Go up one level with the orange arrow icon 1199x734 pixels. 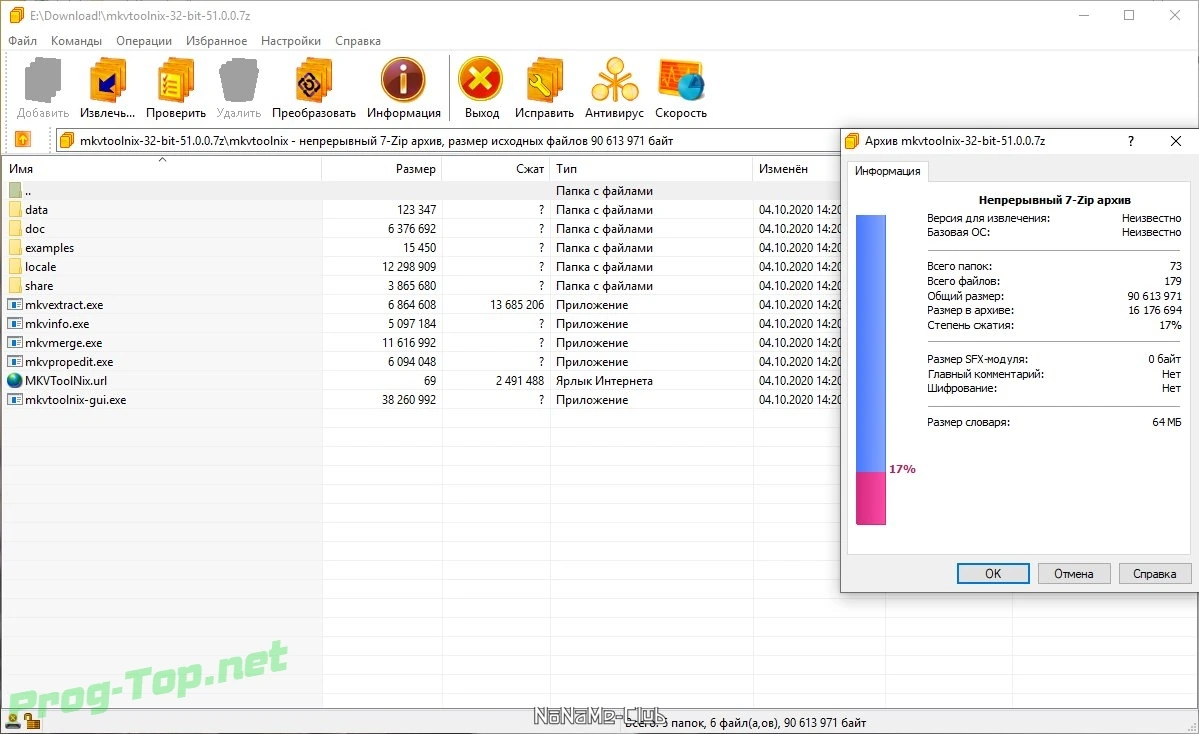23,140
